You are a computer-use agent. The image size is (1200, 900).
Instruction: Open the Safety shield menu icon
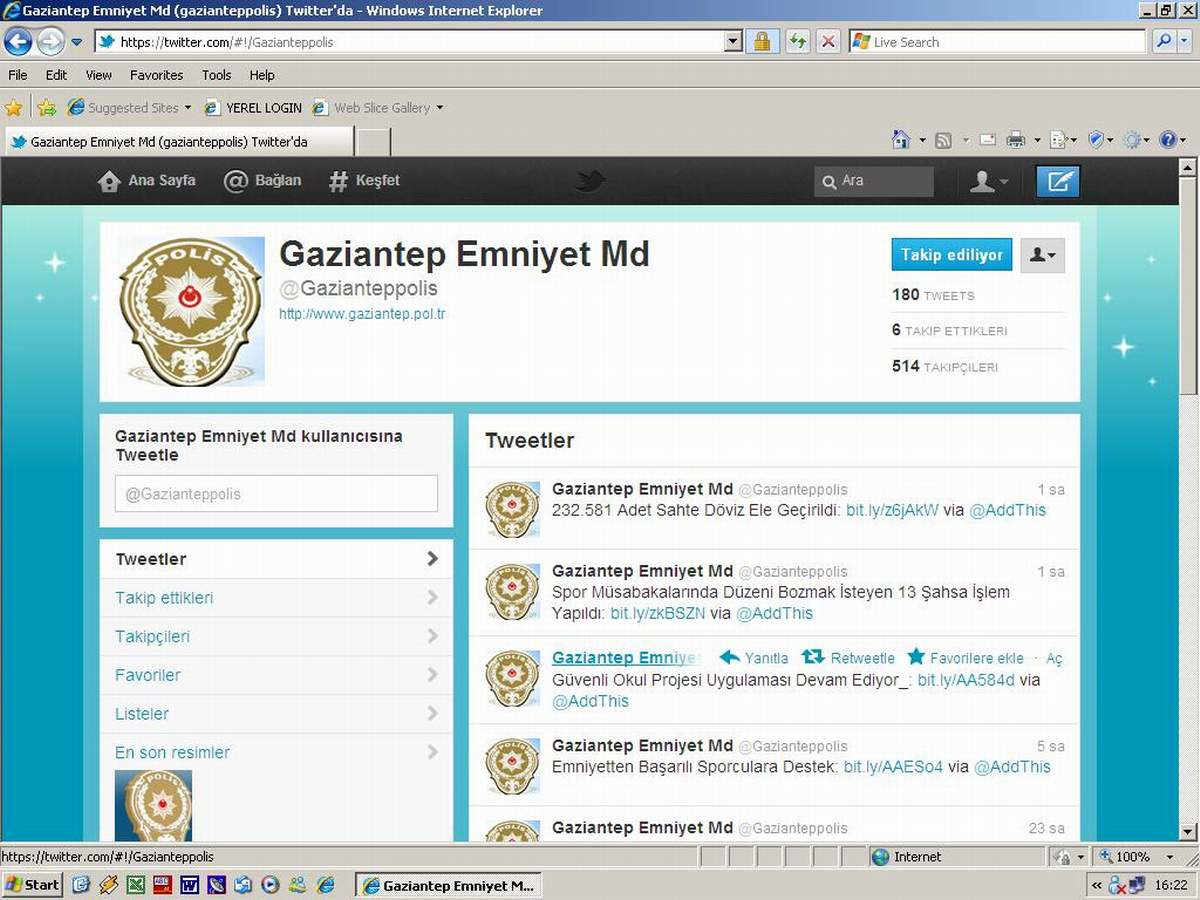point(1096,140)
